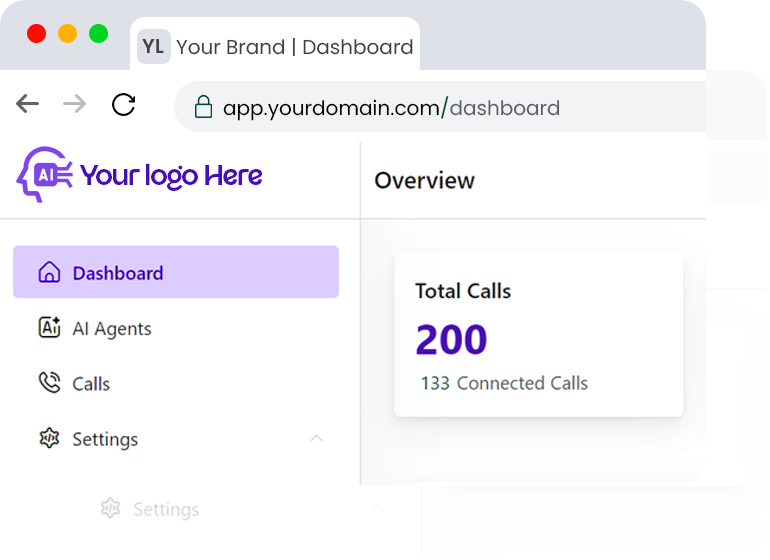Open the Dashboard sidebar menu item
770x560 pixels.
(118, 273)
